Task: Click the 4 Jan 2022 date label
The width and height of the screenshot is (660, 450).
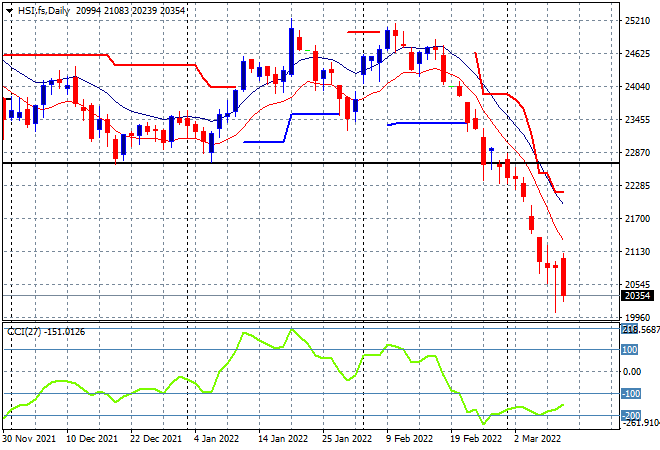Action: (216, 439)
